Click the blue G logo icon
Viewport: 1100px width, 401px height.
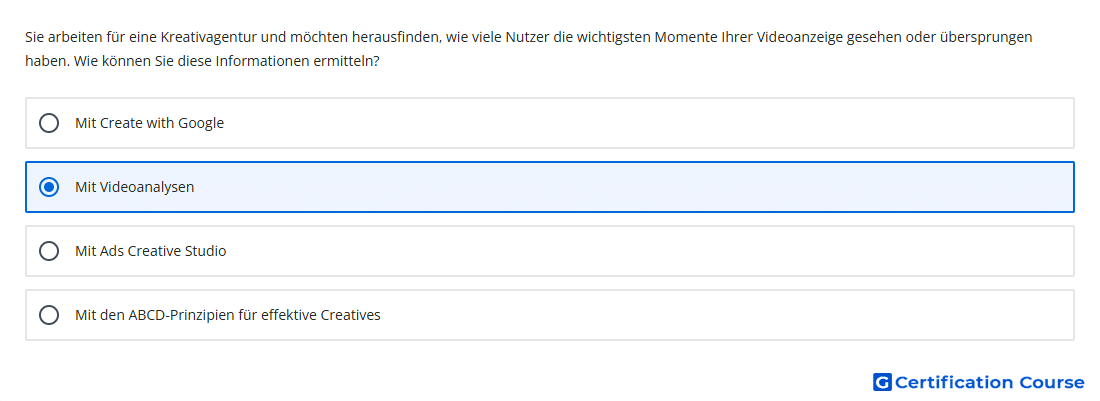coord(882,382)
